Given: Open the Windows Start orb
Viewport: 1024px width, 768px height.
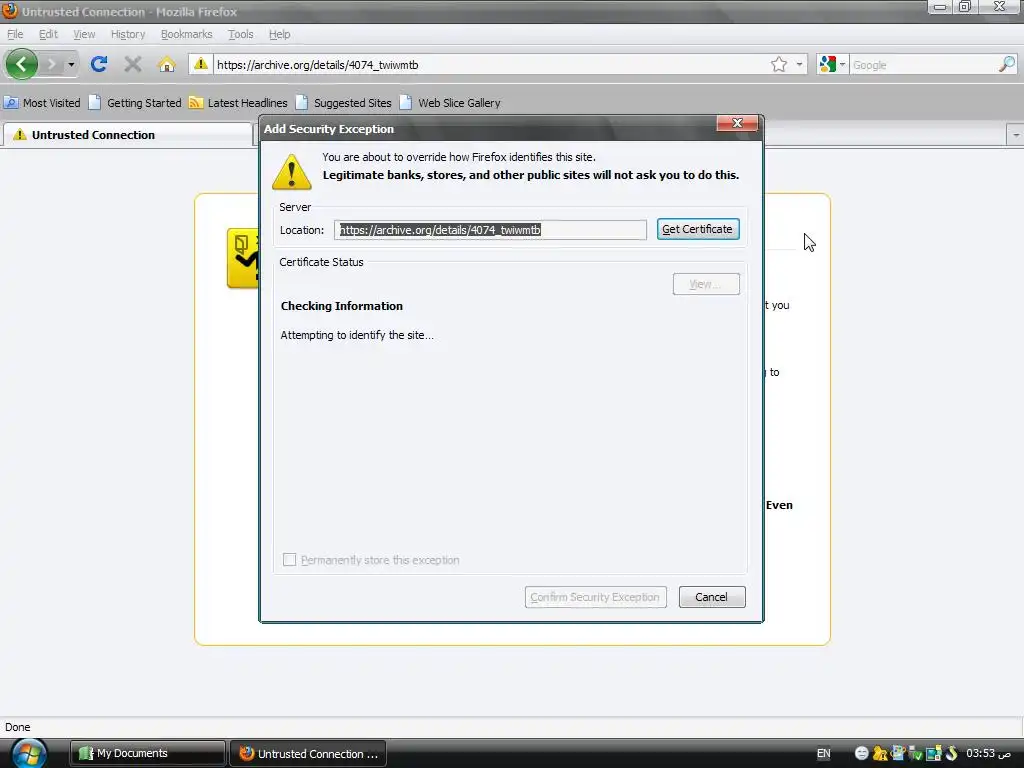Looking at the screenshot, I should [29, 753].
